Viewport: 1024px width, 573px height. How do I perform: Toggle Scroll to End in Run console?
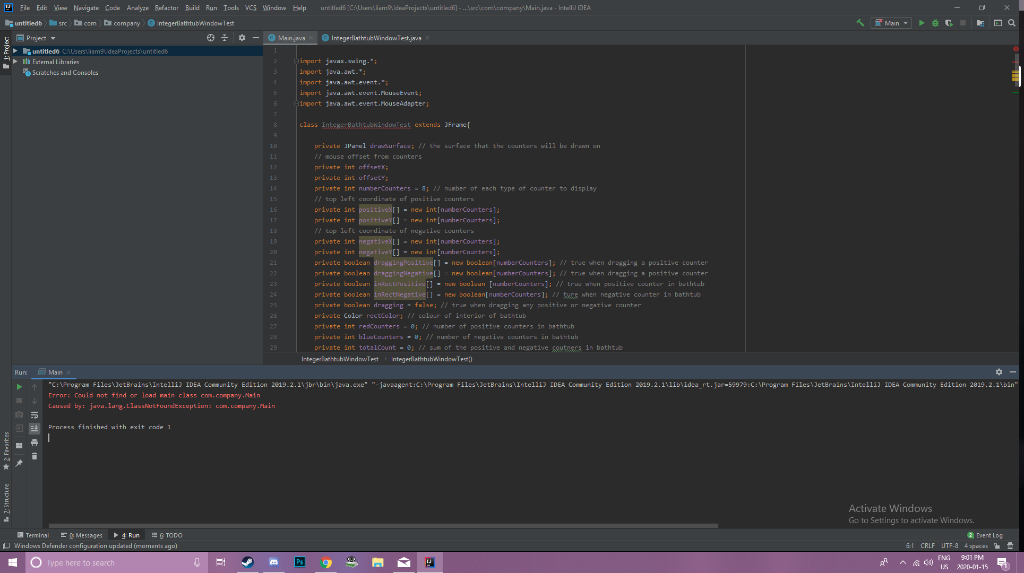click(35, 429)
